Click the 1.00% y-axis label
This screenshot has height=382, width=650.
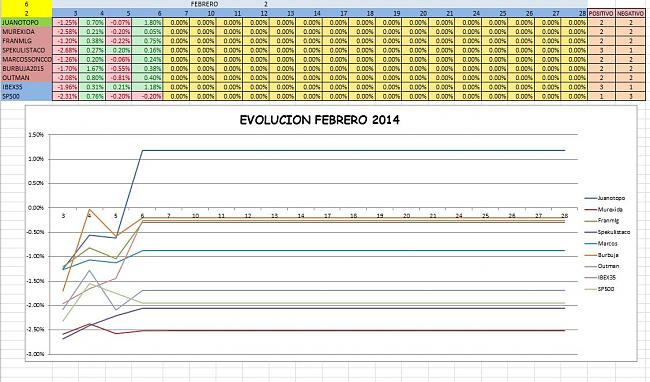[36, 159]
